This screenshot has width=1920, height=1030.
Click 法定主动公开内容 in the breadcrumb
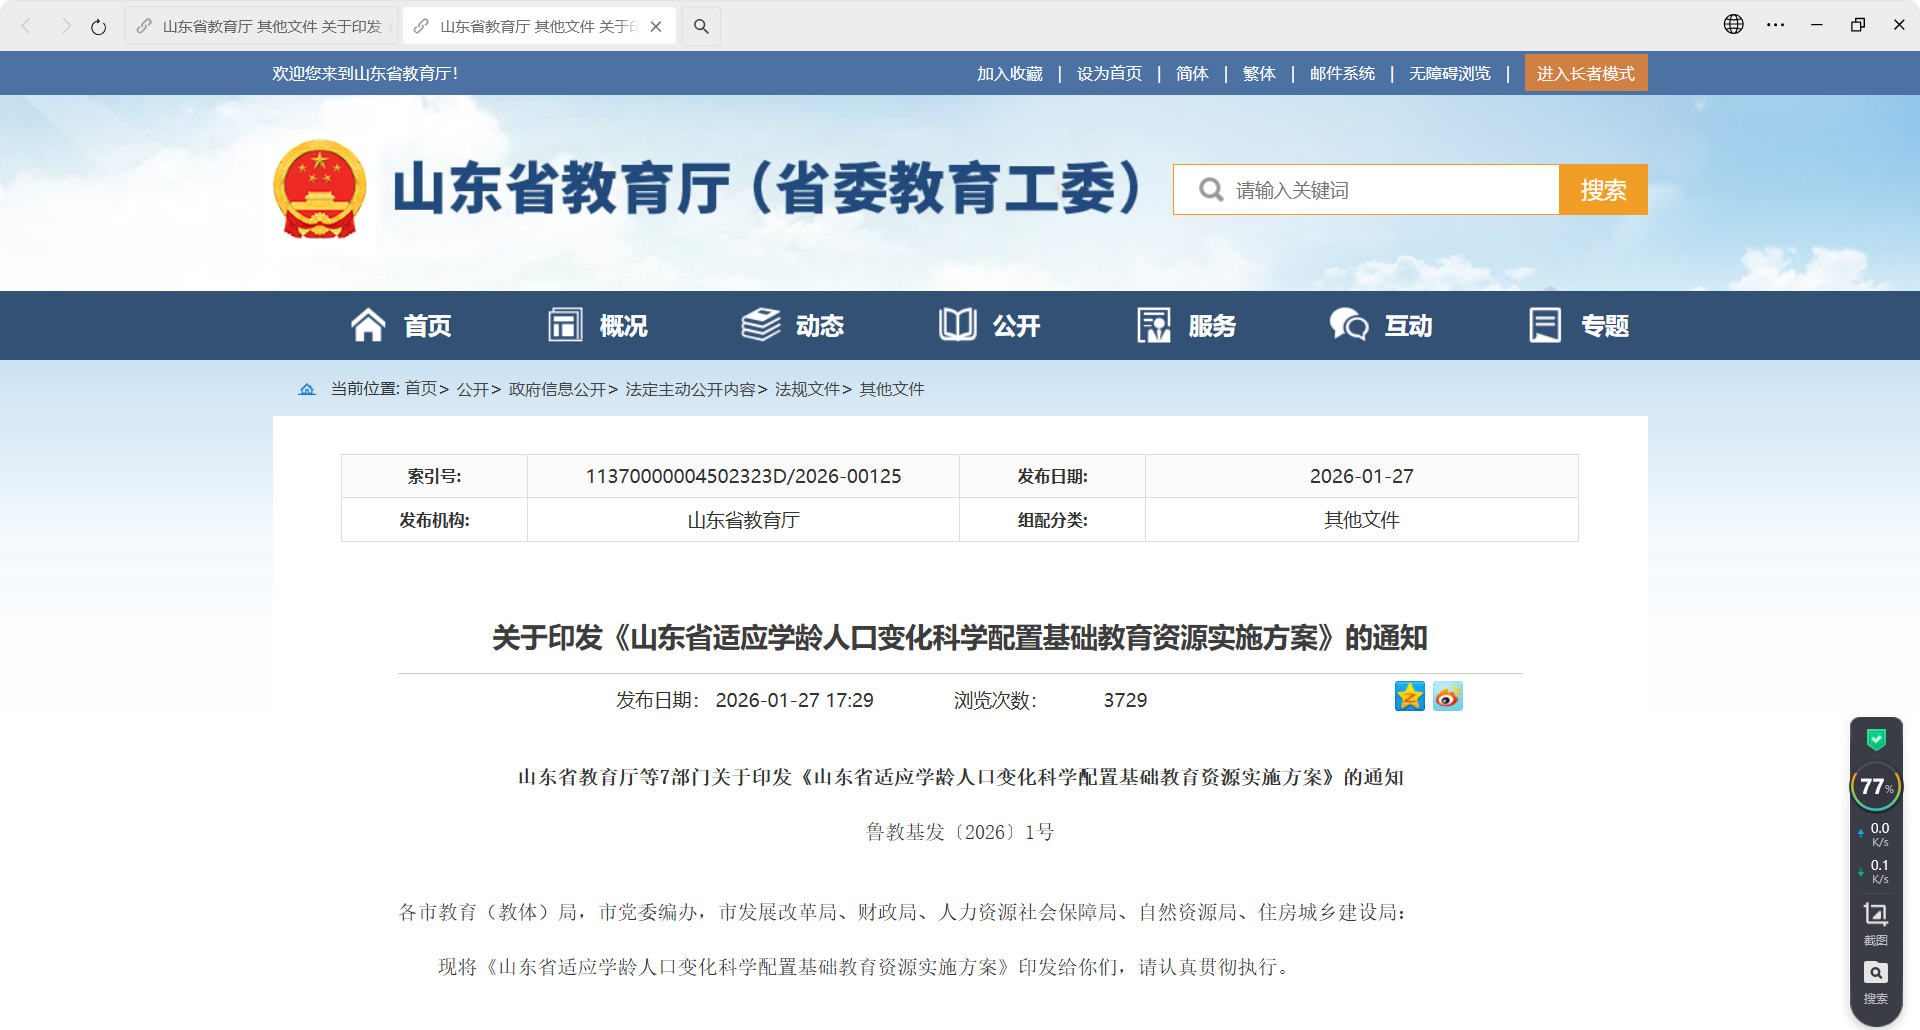(690, 389)
